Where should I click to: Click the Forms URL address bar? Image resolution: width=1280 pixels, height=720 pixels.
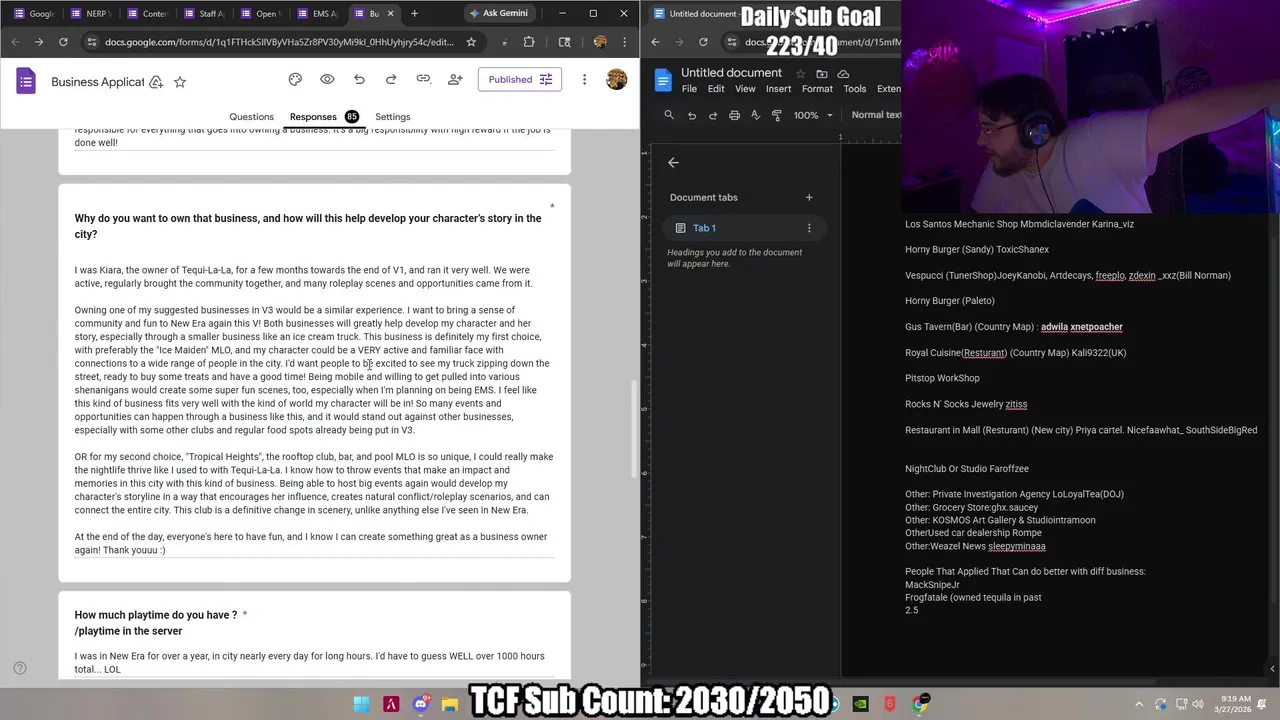tap(279, 42)
